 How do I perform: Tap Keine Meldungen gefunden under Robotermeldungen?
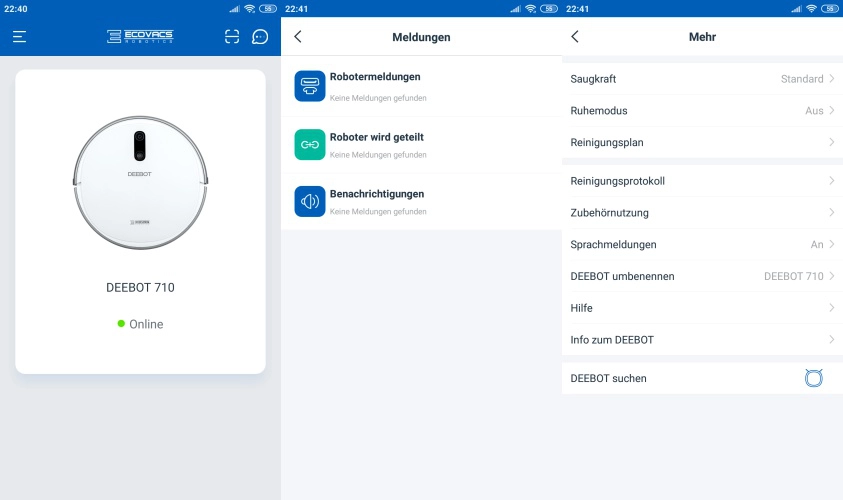(378, 98)
